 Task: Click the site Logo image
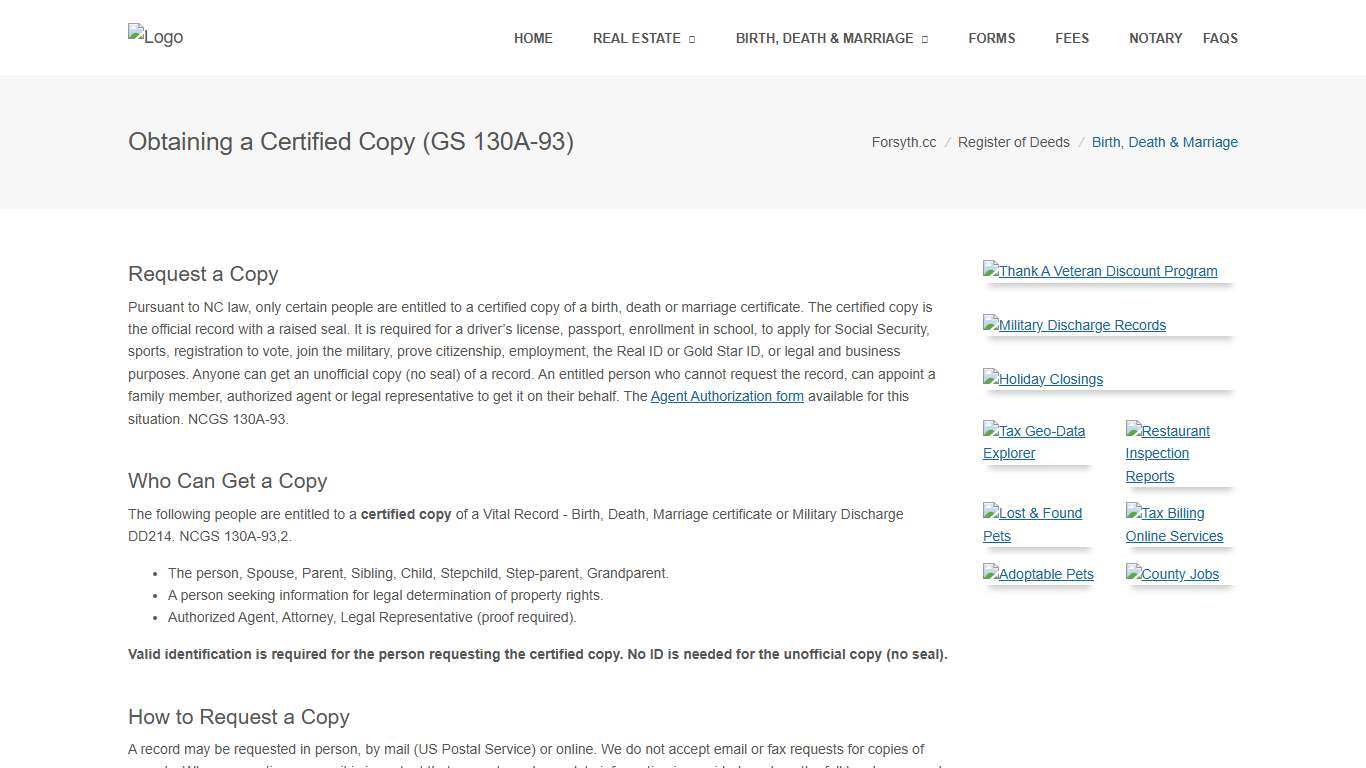point(156,37)
